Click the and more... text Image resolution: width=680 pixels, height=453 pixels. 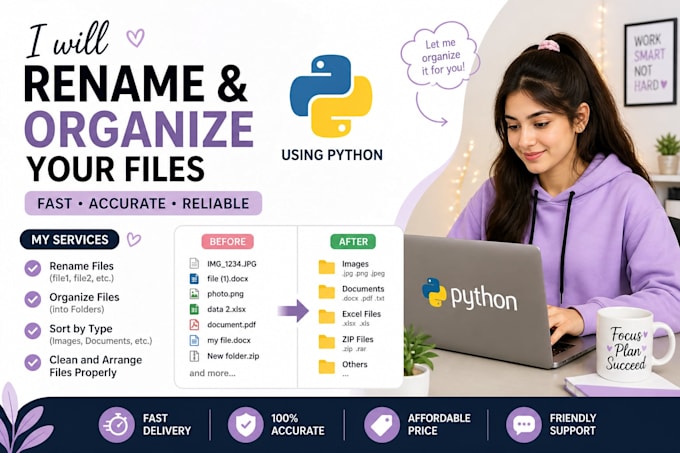pos(212,373)
